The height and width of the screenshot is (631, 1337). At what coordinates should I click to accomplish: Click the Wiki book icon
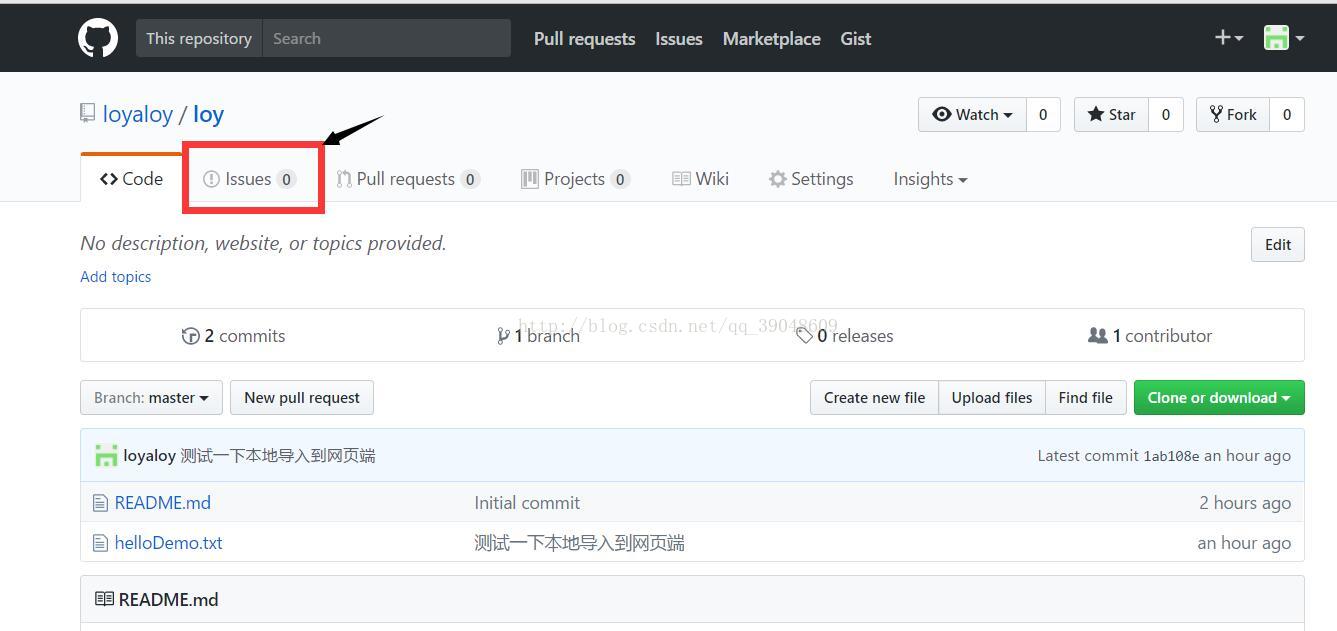(x=681, y=179)
